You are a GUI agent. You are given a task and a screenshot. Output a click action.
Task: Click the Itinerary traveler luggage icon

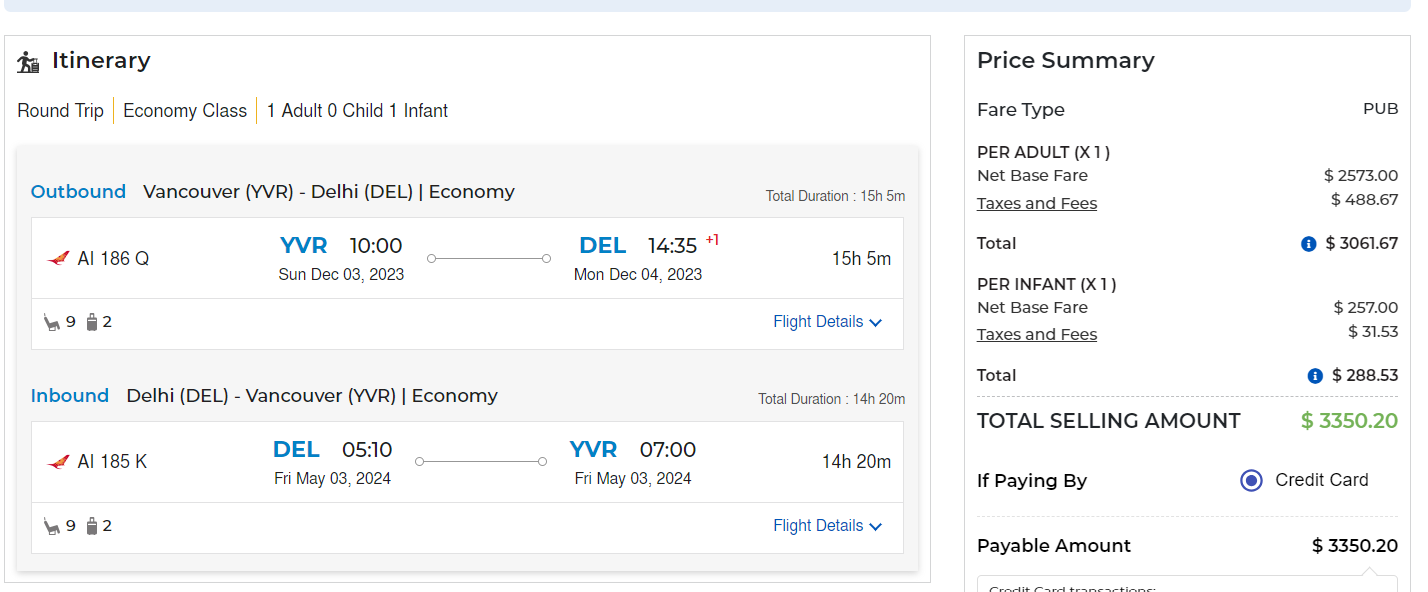coord(28,62)
